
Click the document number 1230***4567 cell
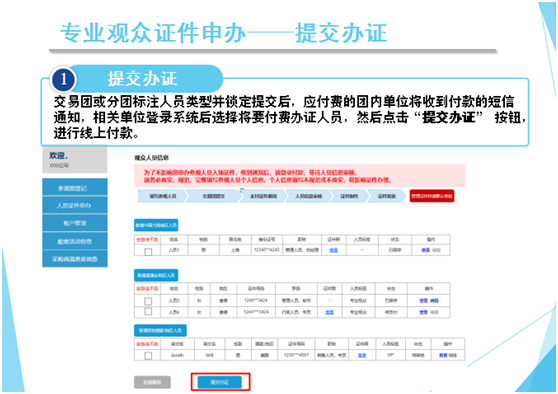point(296,355)
